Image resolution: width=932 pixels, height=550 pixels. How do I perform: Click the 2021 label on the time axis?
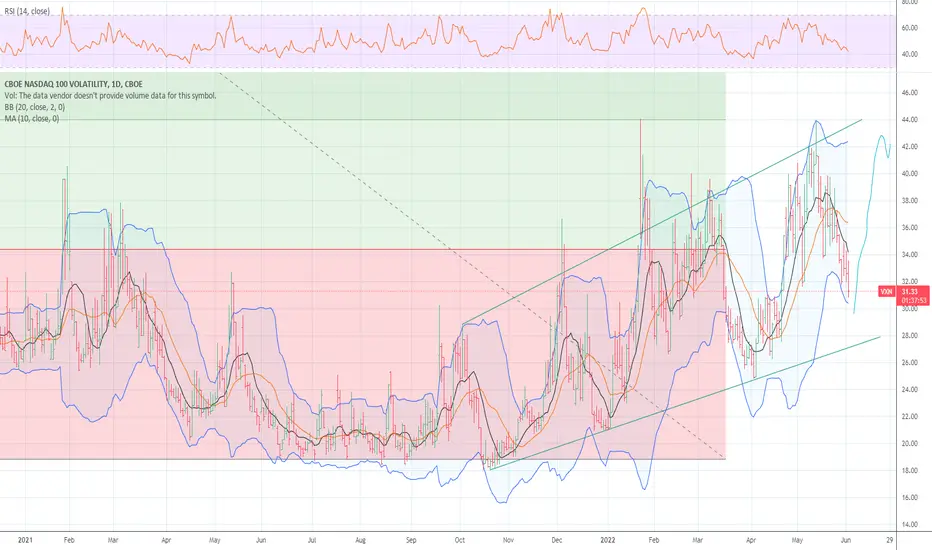click(x=25, y=540)
